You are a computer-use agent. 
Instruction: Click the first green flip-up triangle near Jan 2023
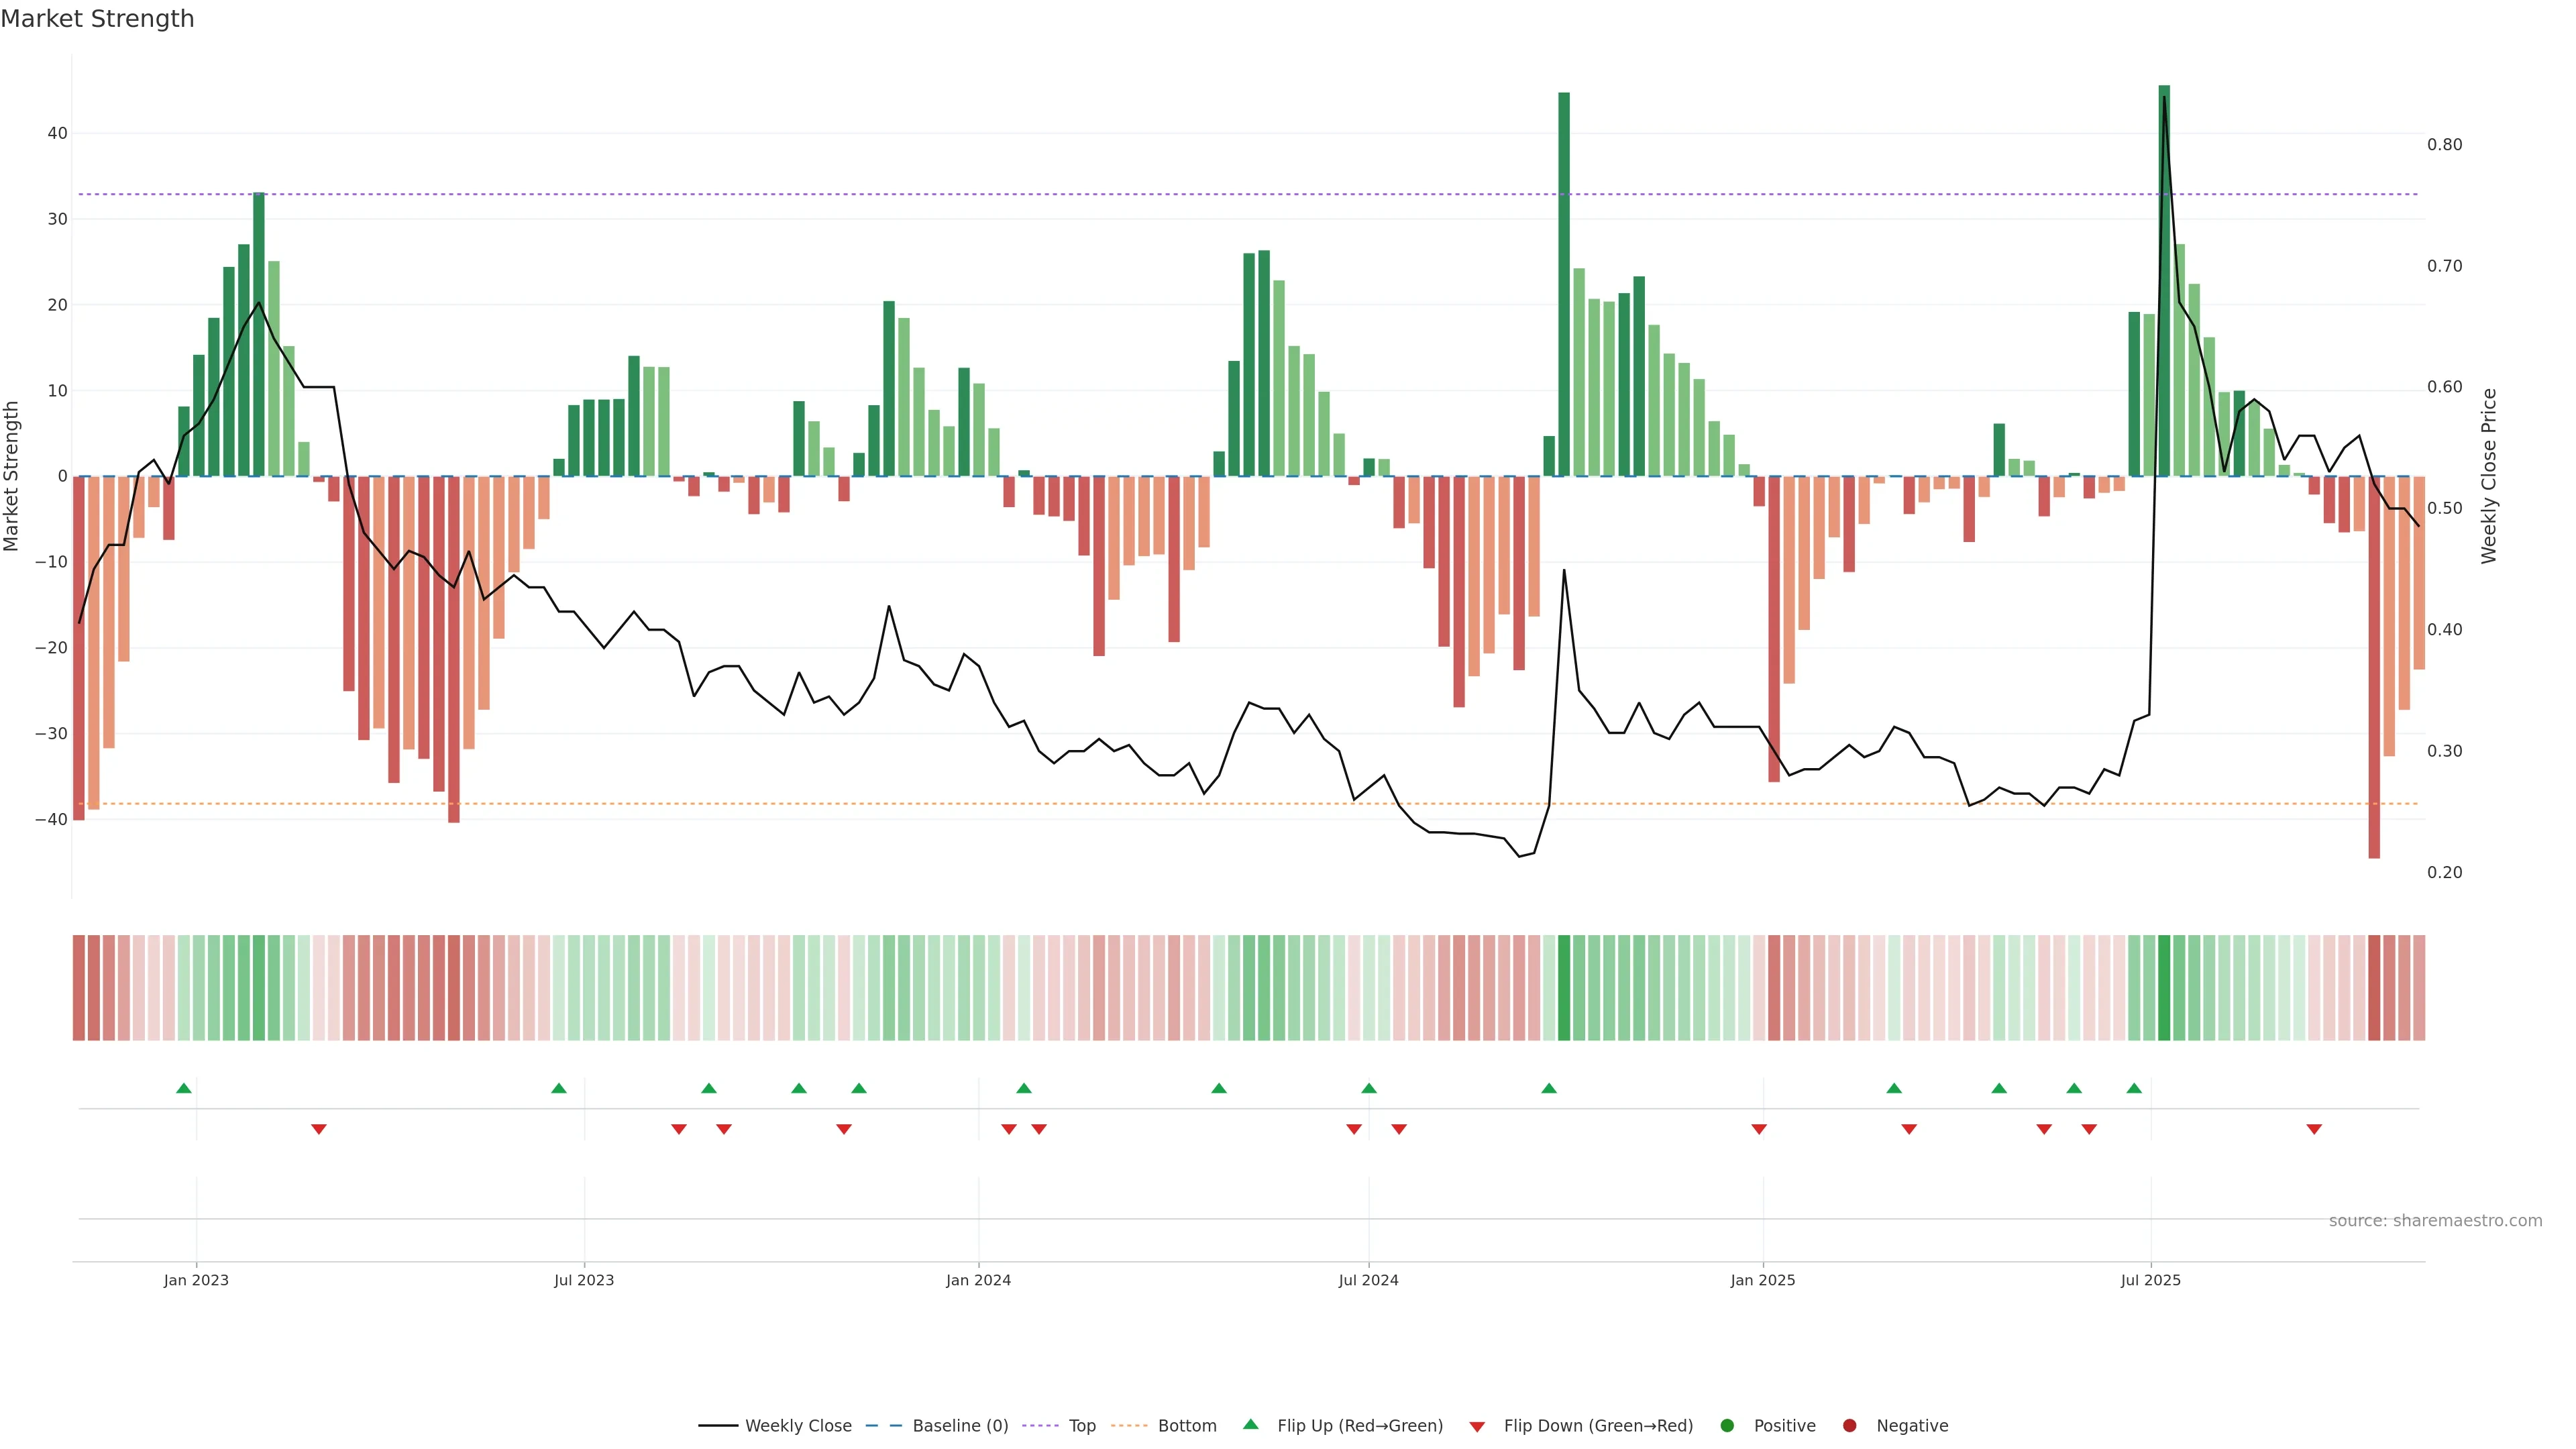pyautogui.click(x=184, y=1088)
